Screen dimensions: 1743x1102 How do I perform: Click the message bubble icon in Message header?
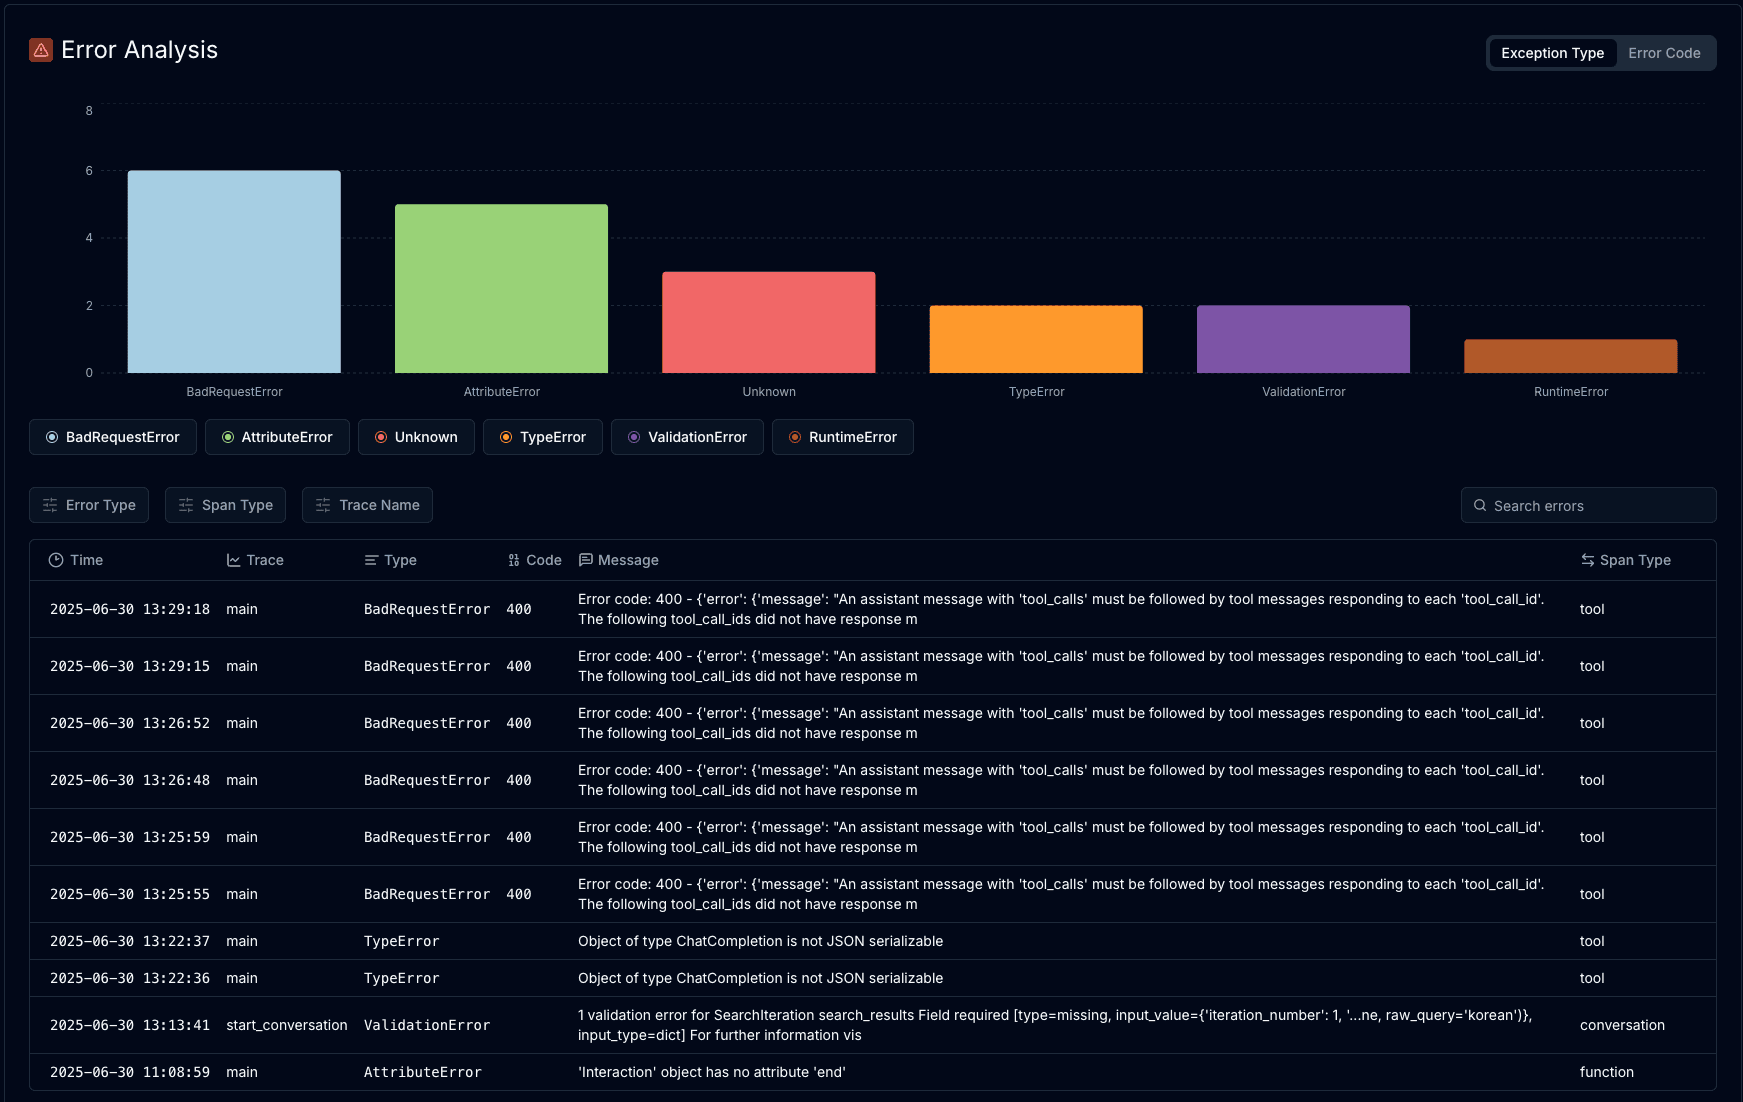586,560
